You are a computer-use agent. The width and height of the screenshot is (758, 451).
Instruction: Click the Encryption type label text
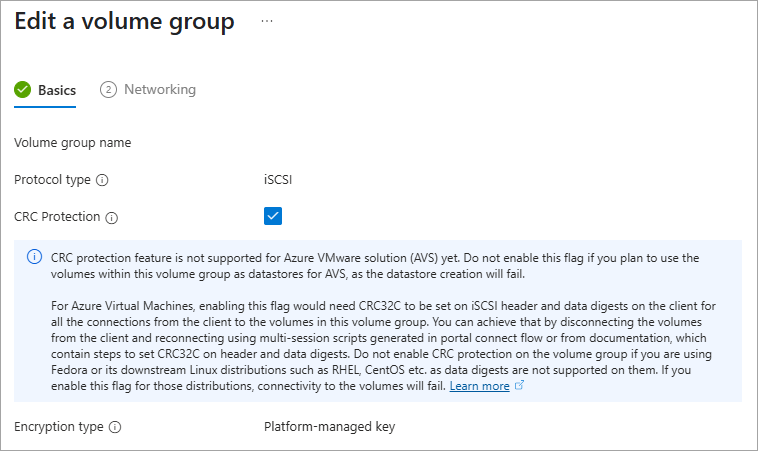[59, 427]
